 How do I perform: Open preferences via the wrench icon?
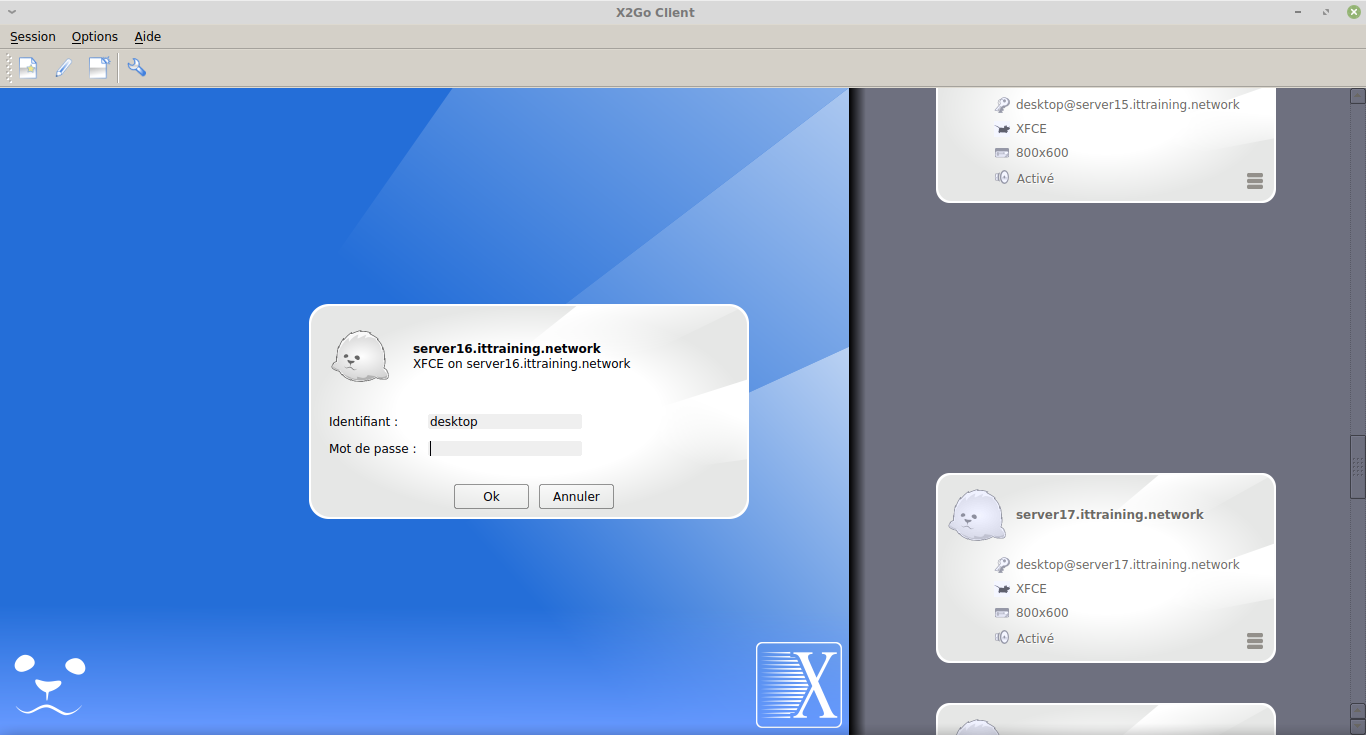137,68
